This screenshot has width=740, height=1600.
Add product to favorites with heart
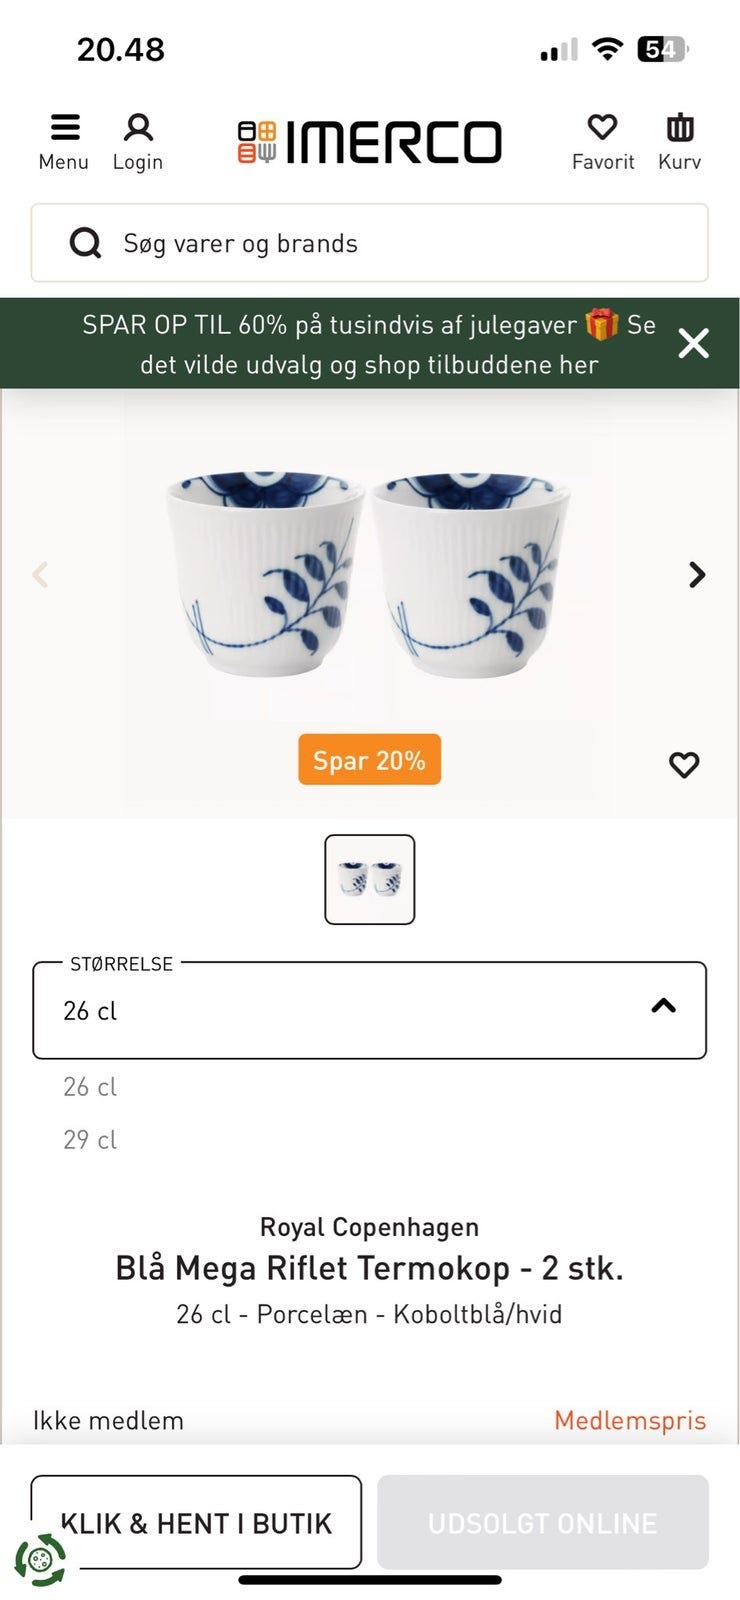[684, 765]
